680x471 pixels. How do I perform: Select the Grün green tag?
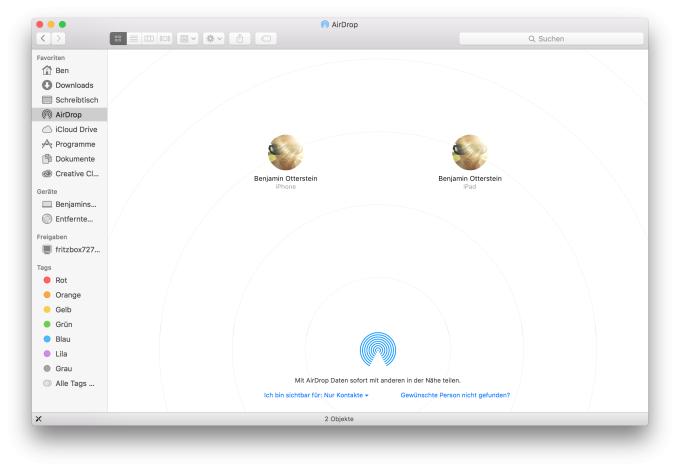(69, 324)
